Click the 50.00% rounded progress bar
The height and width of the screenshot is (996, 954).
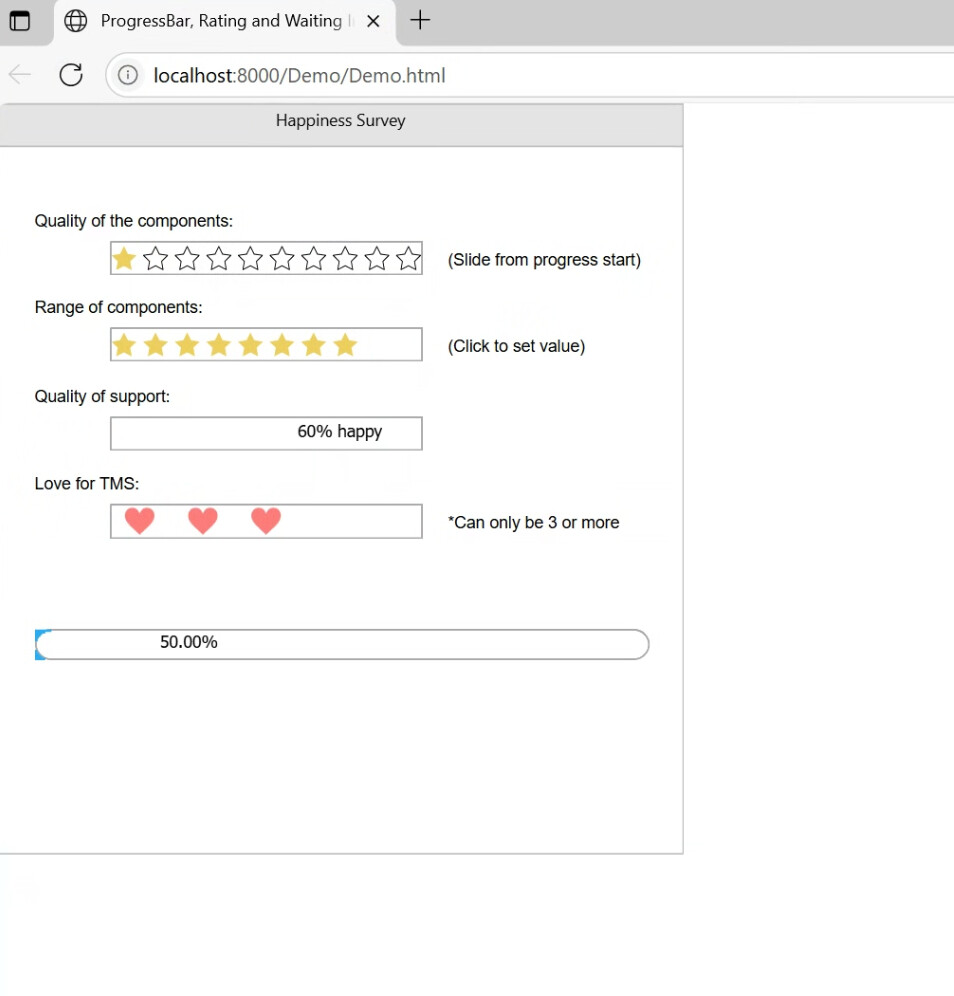click(342, 644)
